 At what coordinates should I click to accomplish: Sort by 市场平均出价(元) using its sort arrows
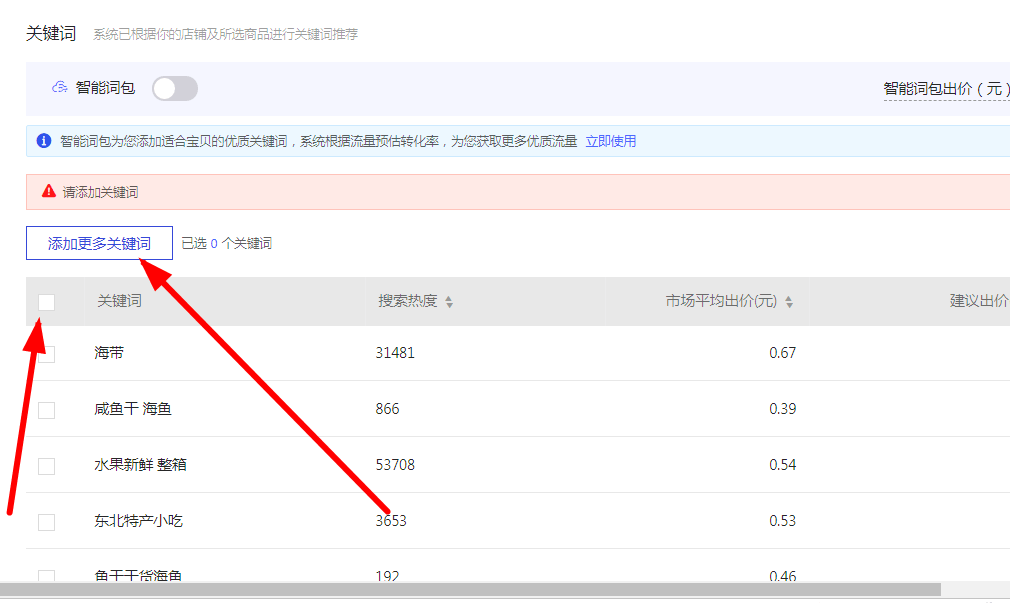(789, 302)
